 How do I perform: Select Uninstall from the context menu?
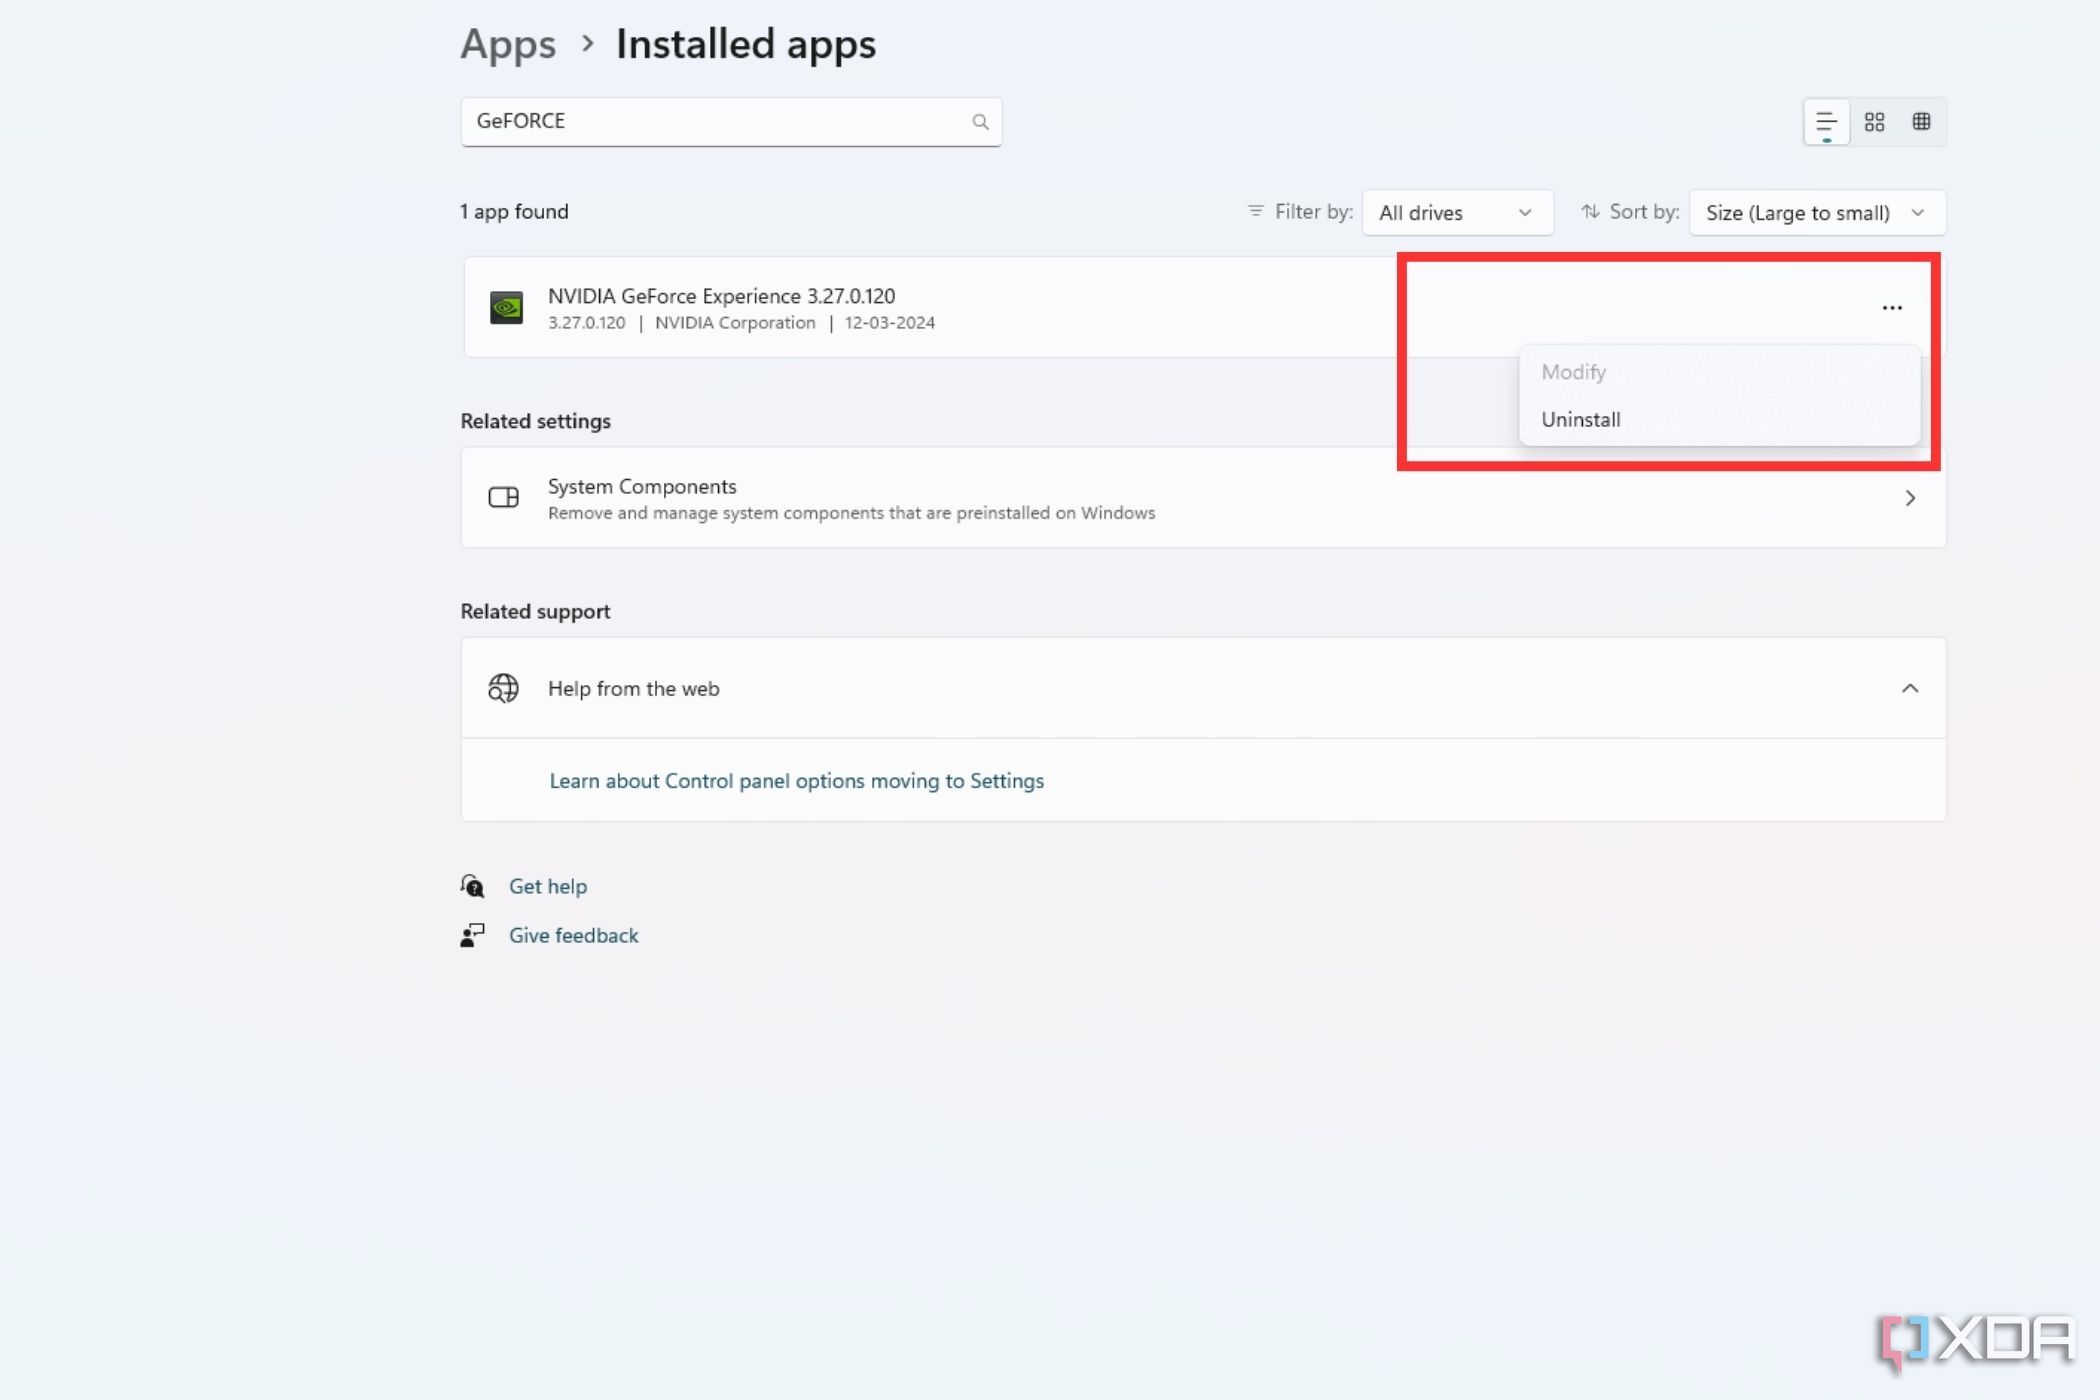point(1581,419)
